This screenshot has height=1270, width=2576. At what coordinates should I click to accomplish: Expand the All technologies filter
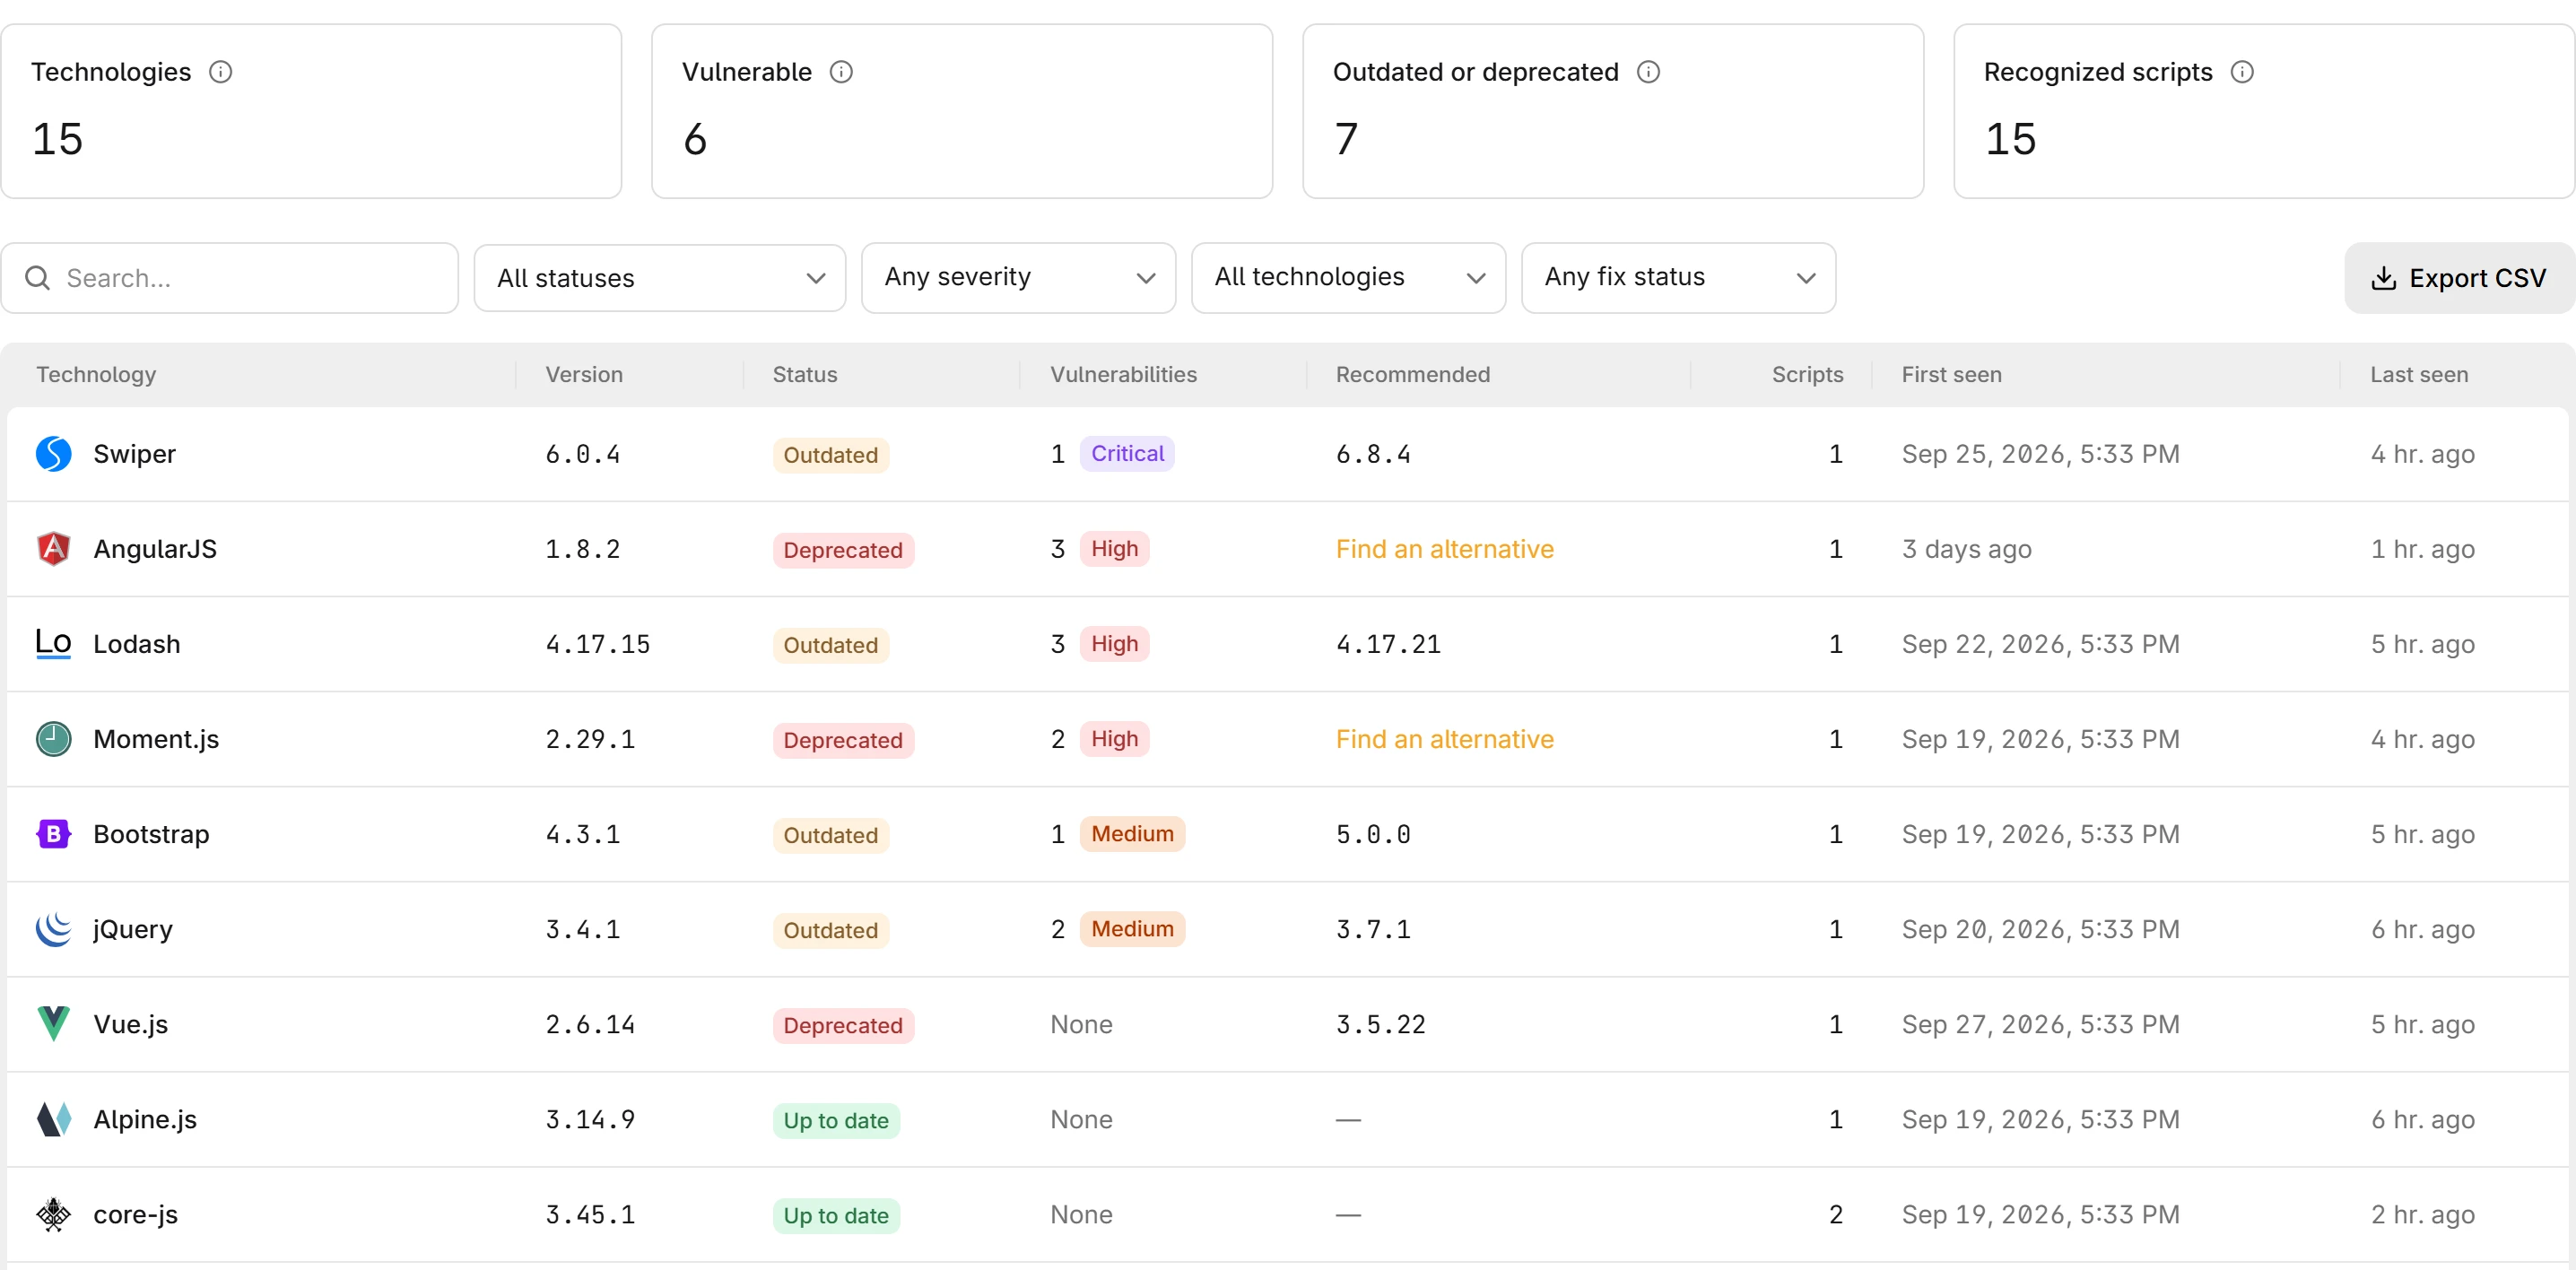(1348, 278)
